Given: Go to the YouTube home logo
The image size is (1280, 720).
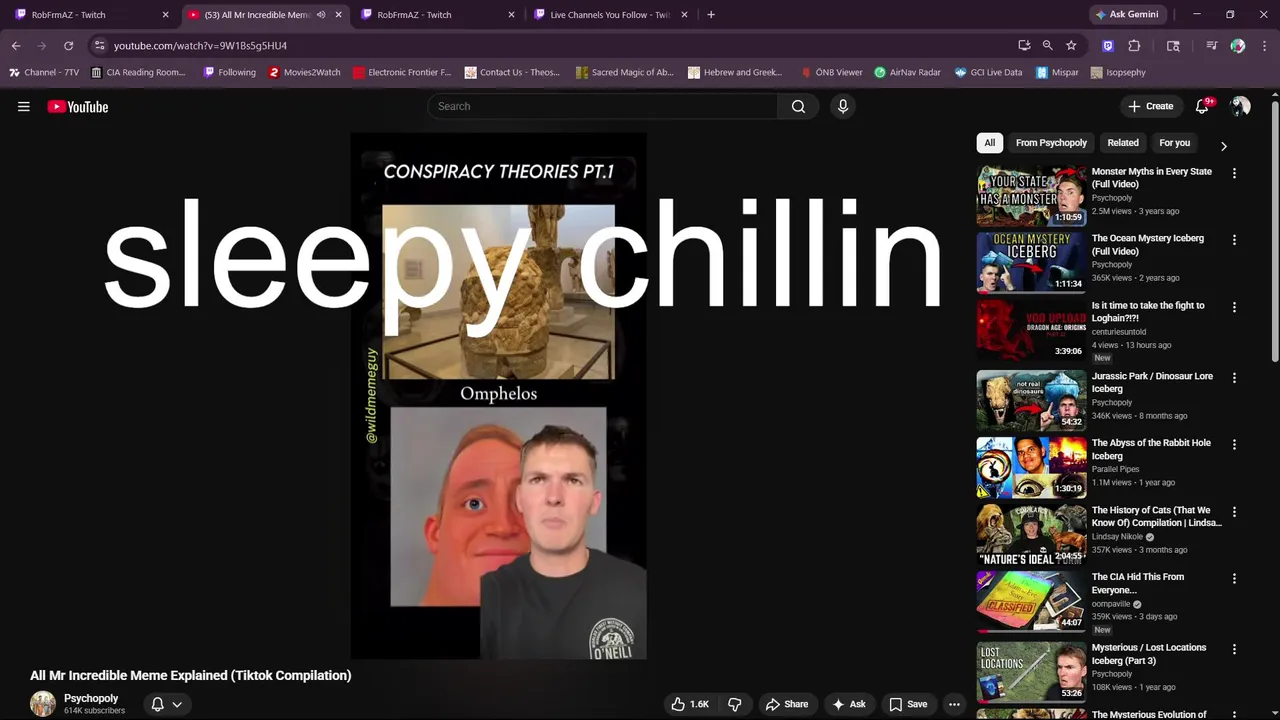Looking at the screenshot, I should point(78,107).
